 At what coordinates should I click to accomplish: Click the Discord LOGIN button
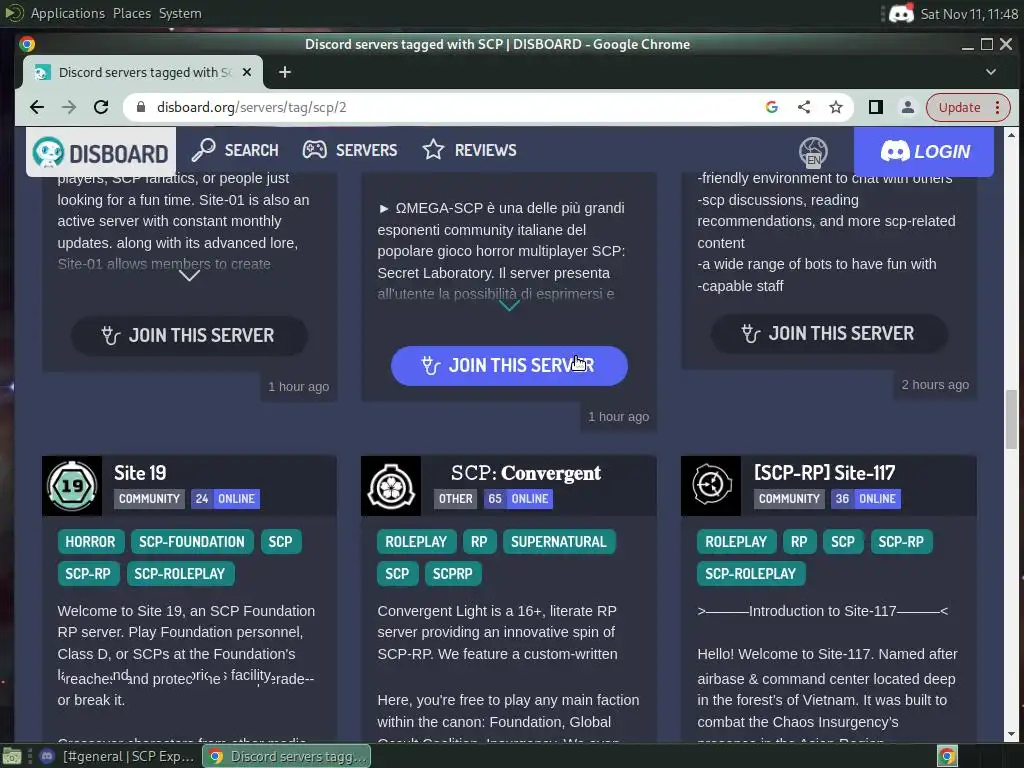pyautogui.click(x=924, y=152)
